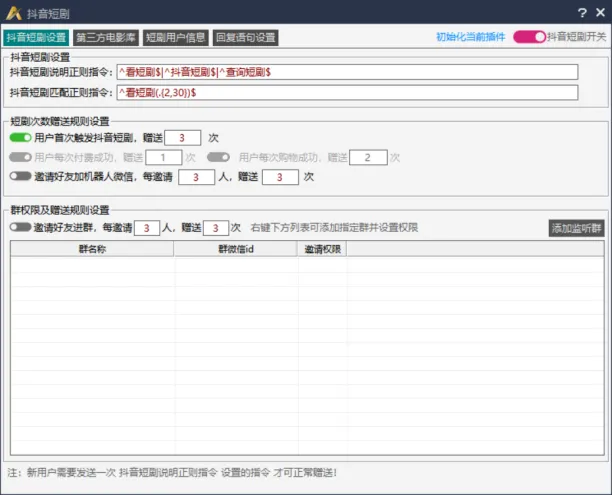This screenshot has height=495, width=612.
Task: Toggle 邀请好友加机器人微信 switch
Action: point(20,176)
